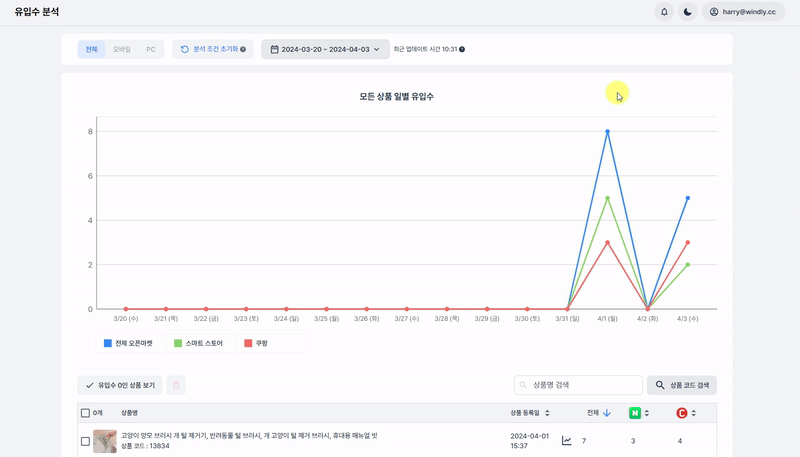Click the 상품 코드 : 13834 text

(x=145, y=446)
